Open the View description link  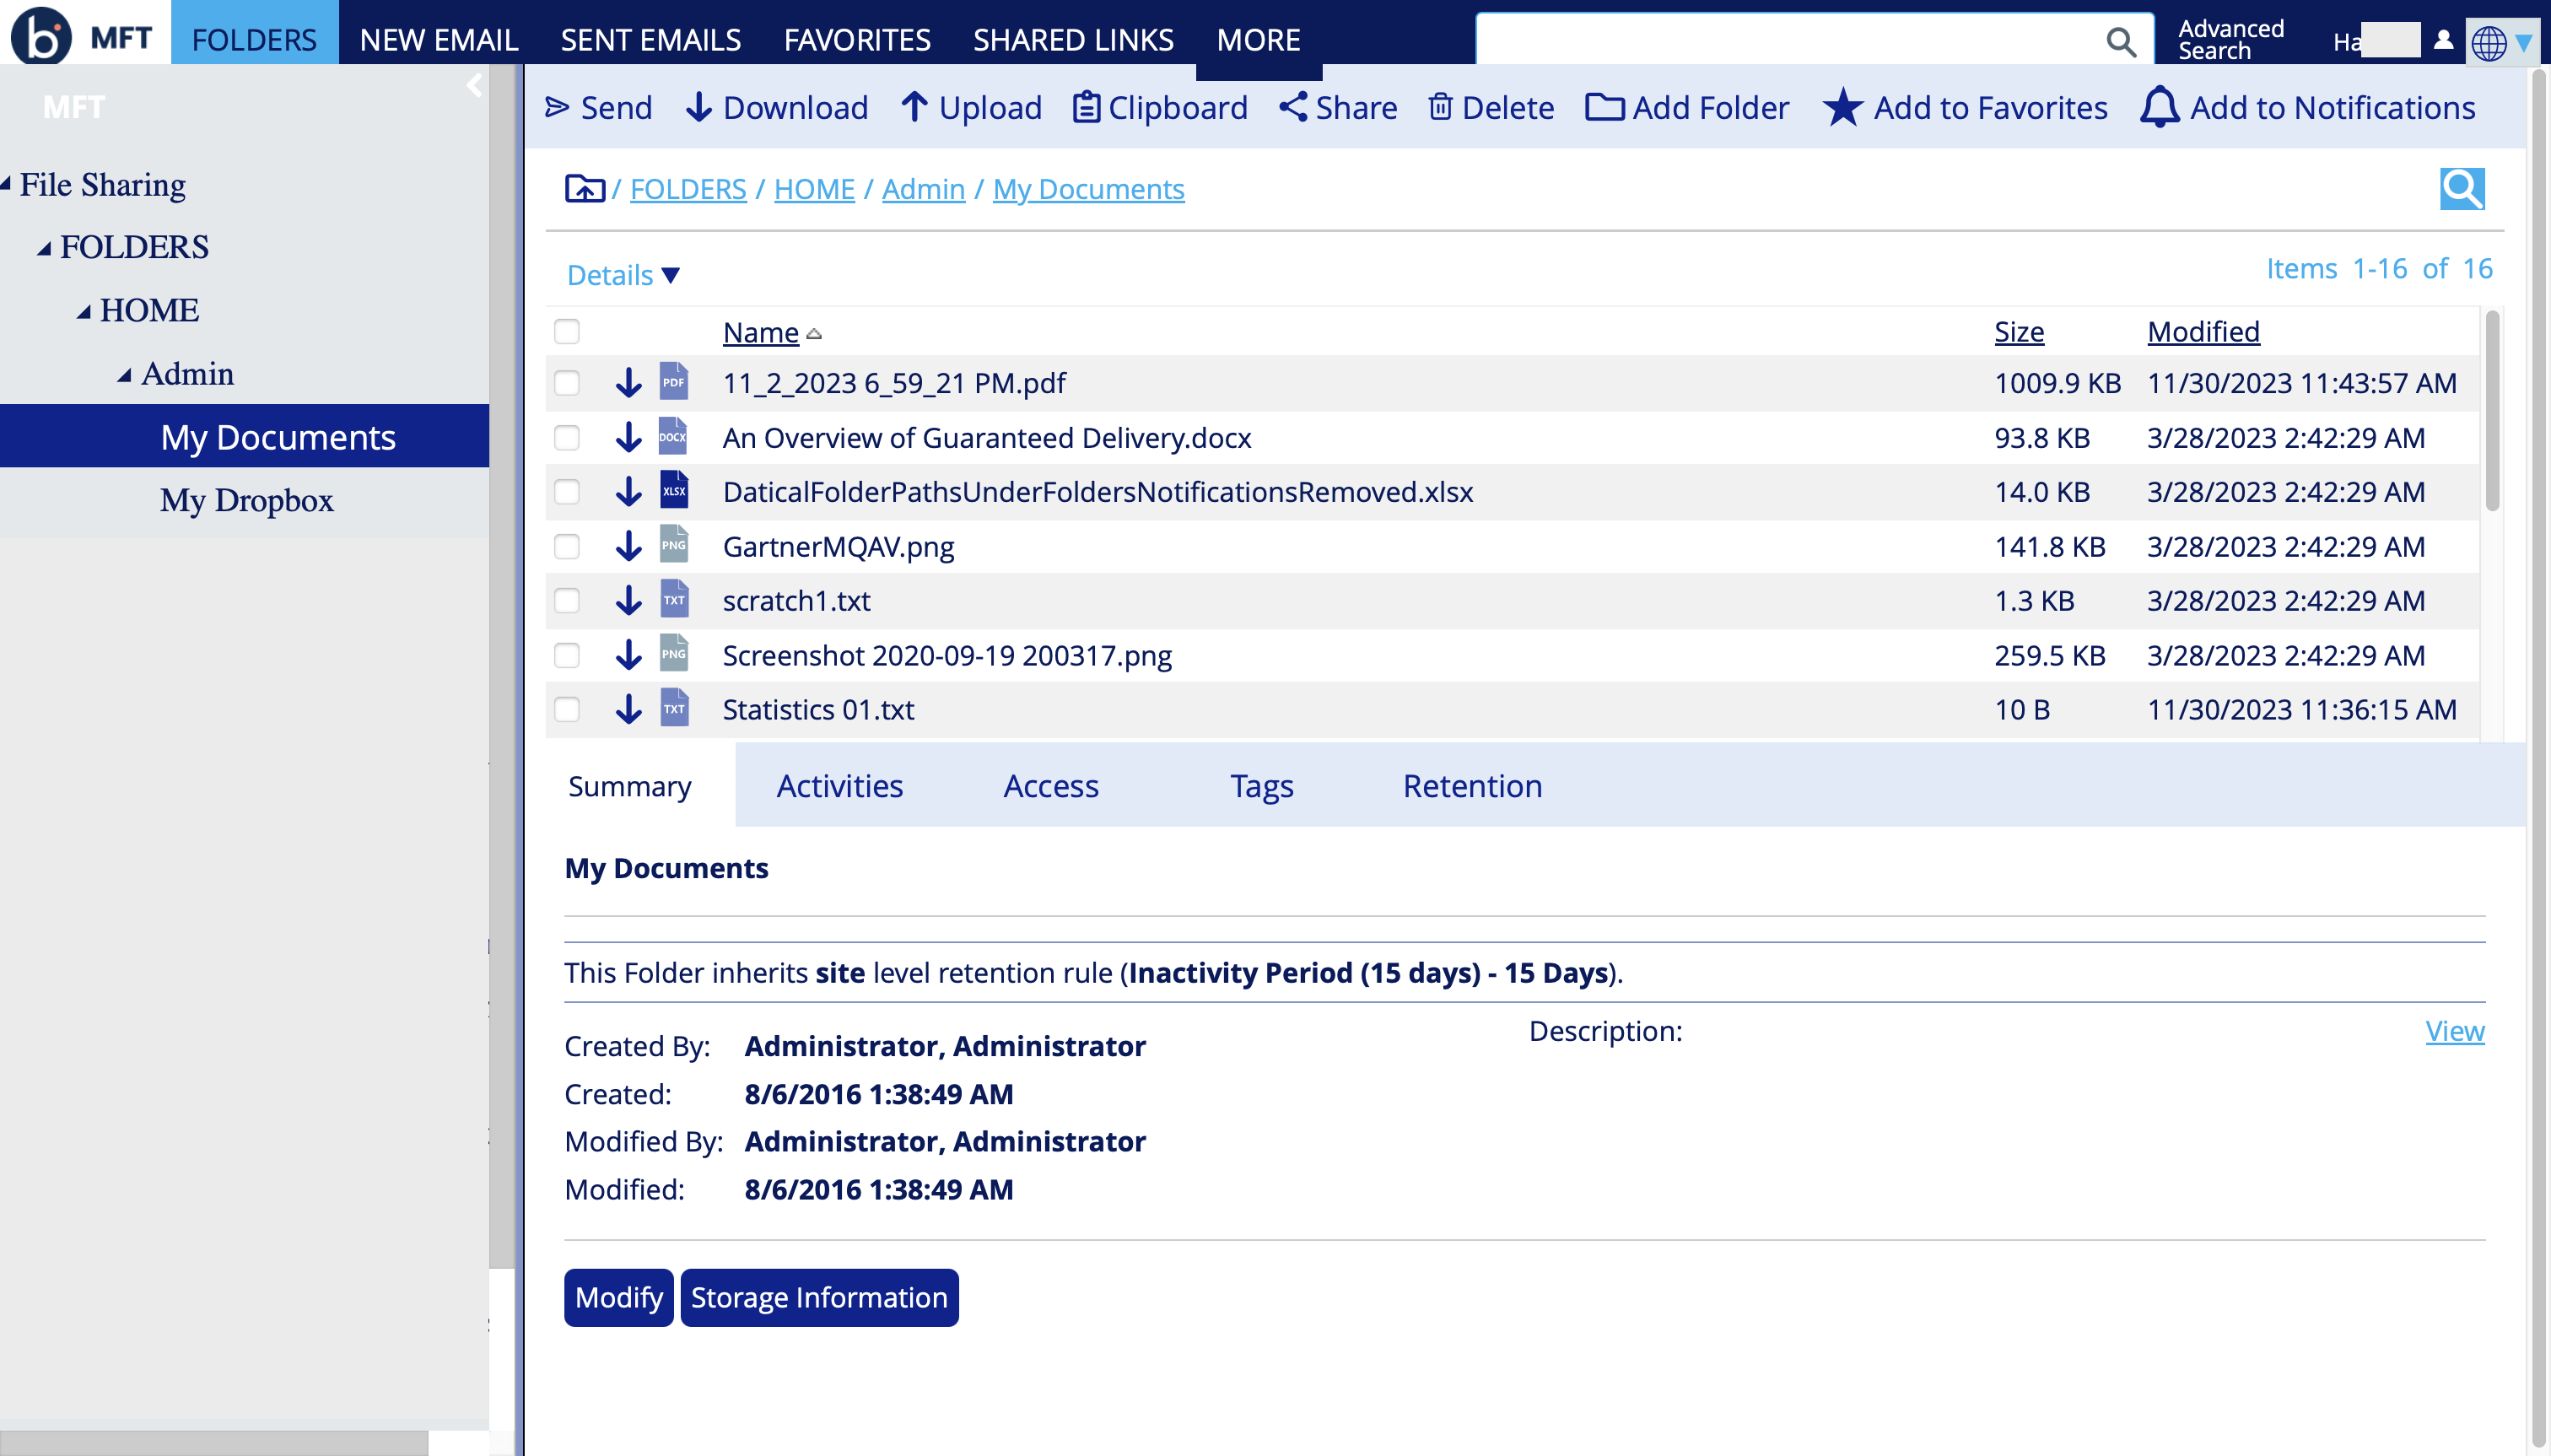coord(2454,1030)
